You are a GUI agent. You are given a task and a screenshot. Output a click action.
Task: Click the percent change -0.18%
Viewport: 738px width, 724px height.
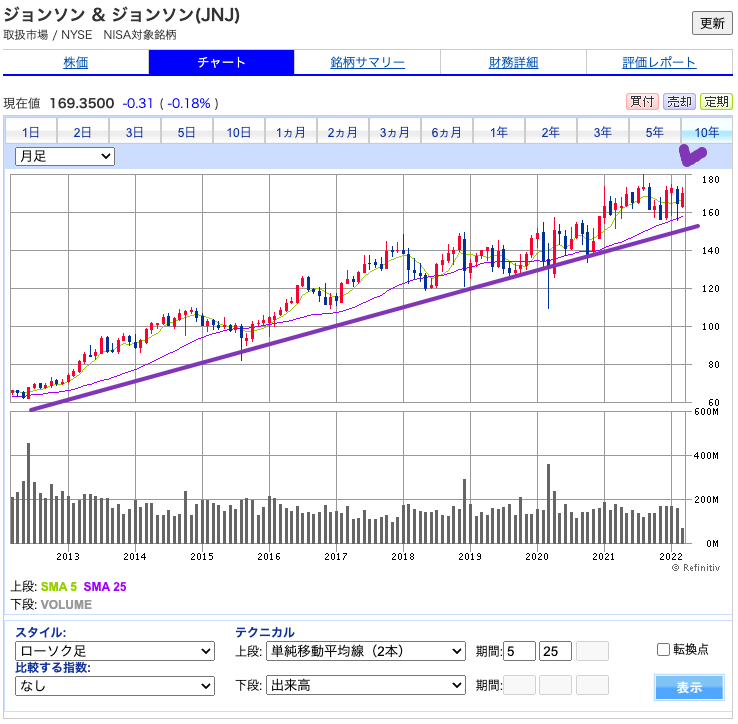189,103
